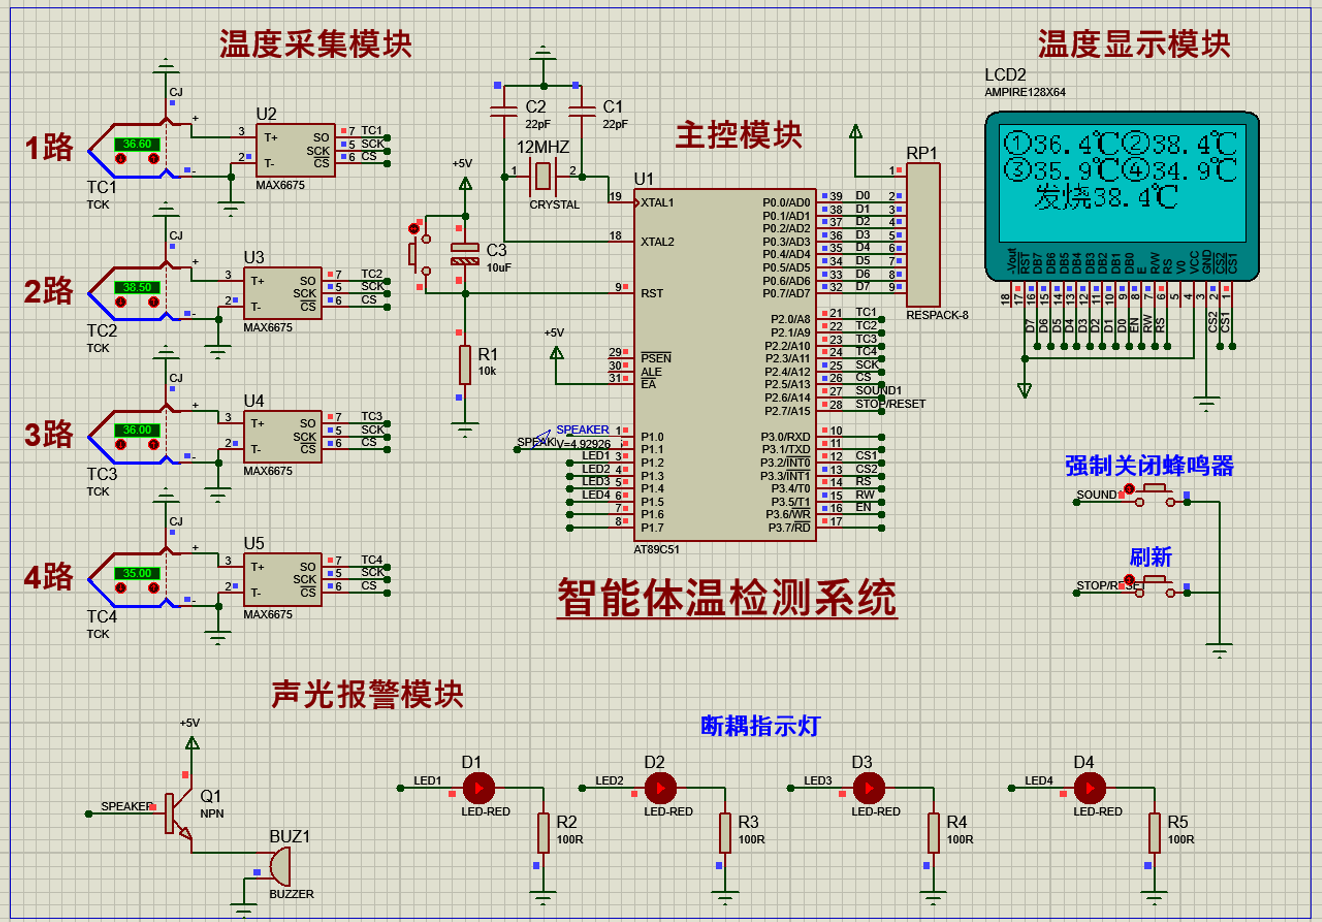Select resistor R5 body
The width and height of the screenshot is (1322, 922).
point(1154,832)
